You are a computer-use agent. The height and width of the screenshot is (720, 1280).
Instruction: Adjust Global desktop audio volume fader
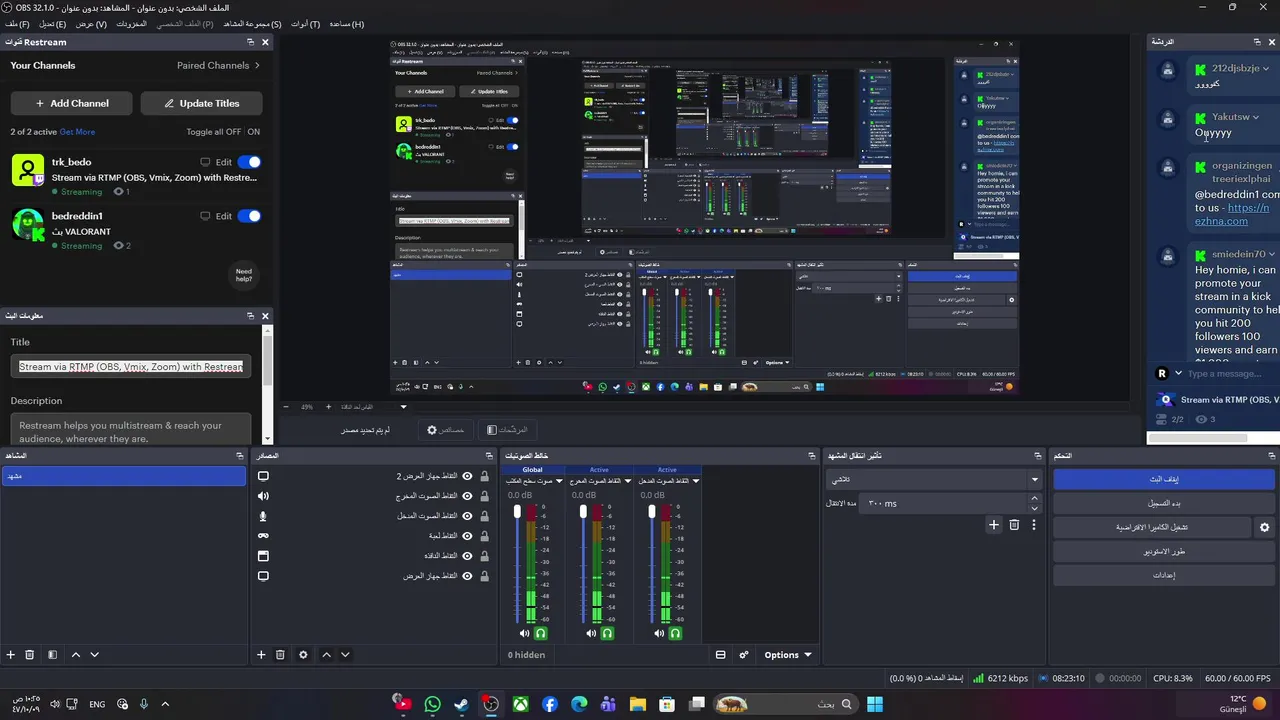517,512
